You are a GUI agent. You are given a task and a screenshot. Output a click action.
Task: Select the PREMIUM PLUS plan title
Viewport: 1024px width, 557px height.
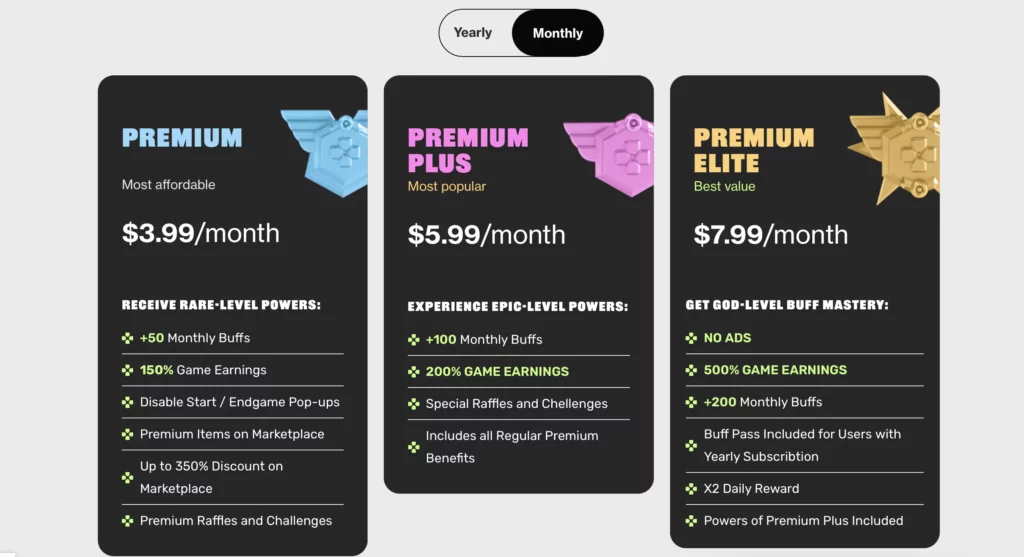(468, 150)
